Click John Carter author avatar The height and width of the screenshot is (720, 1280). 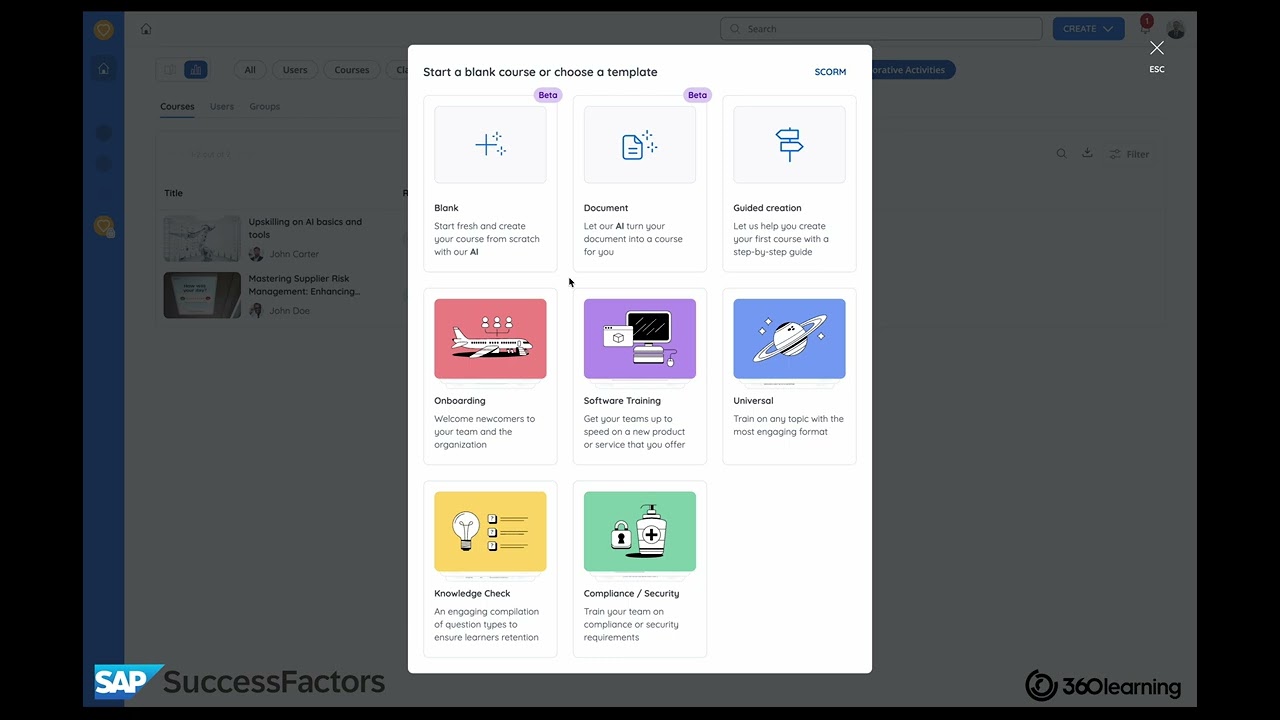(x=256, y=254)
